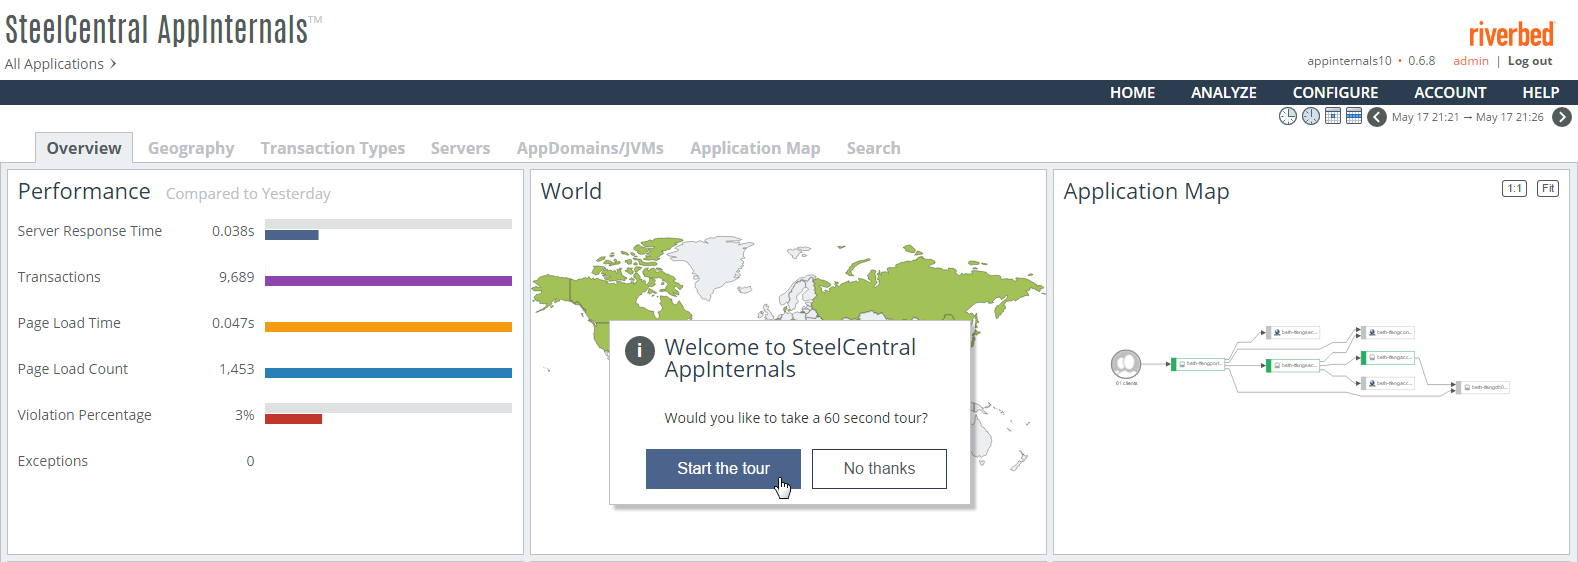
Task: Switch to the Overview tab
Action: tap(84, 148)
